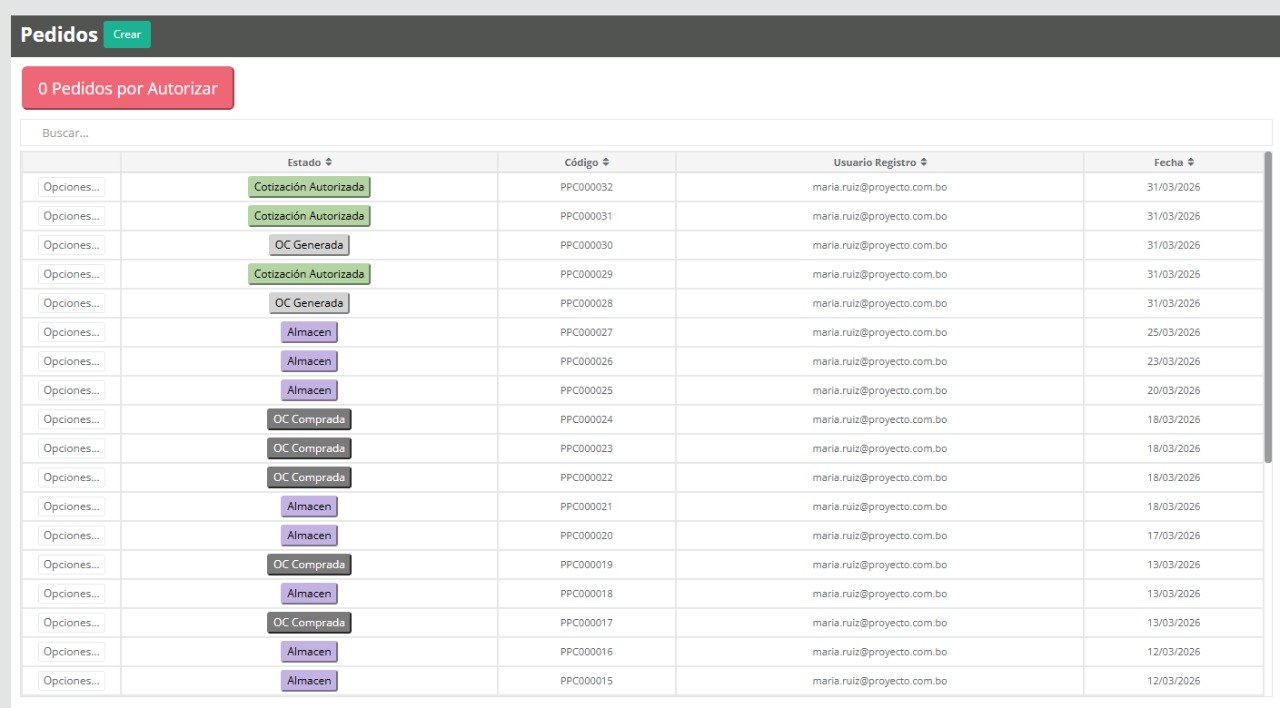The image size is (1280, 708).
Task: Click user email in PPC000031 row
Action: tap(879, 216)
